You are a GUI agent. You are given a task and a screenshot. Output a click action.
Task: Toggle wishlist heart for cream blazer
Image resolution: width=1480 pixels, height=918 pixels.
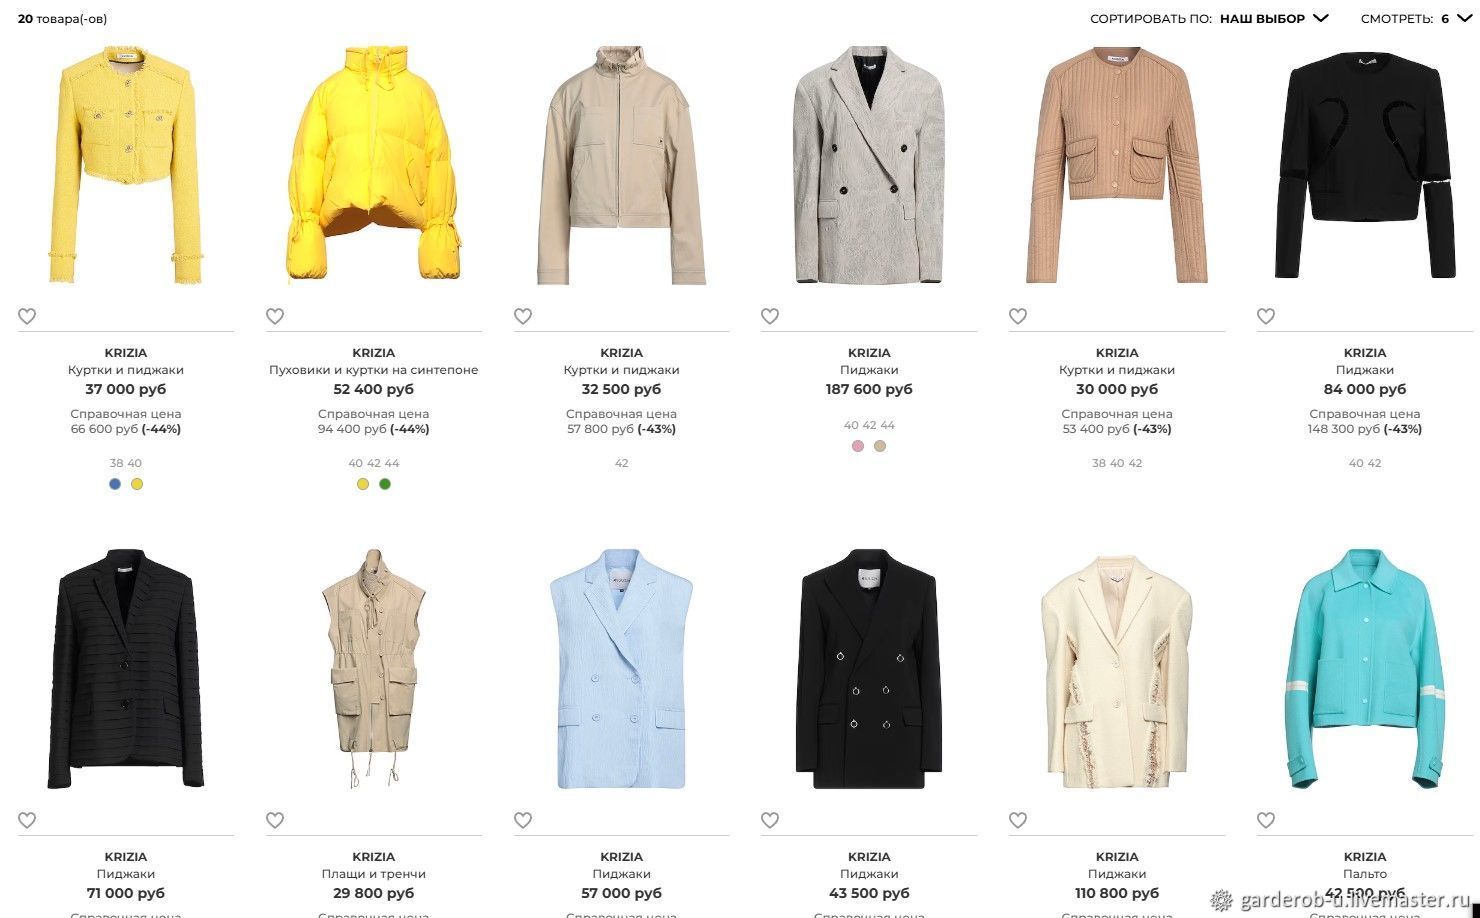tap(1018, 820)
